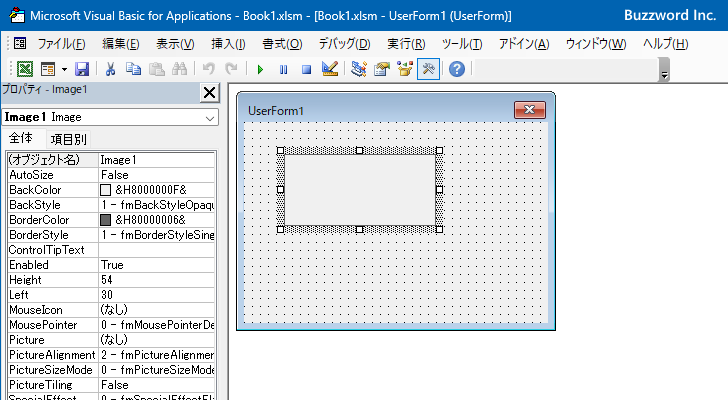Image resolution: width=728 pixels, height=400 pixels.
Task: Run the macro with the green play icon
Action: click(260, 70)
